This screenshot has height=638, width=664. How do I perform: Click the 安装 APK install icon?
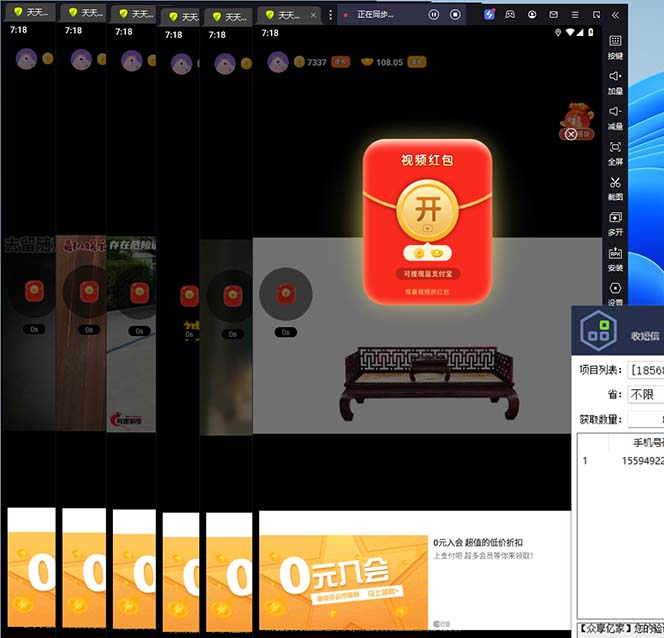[615, 257]
